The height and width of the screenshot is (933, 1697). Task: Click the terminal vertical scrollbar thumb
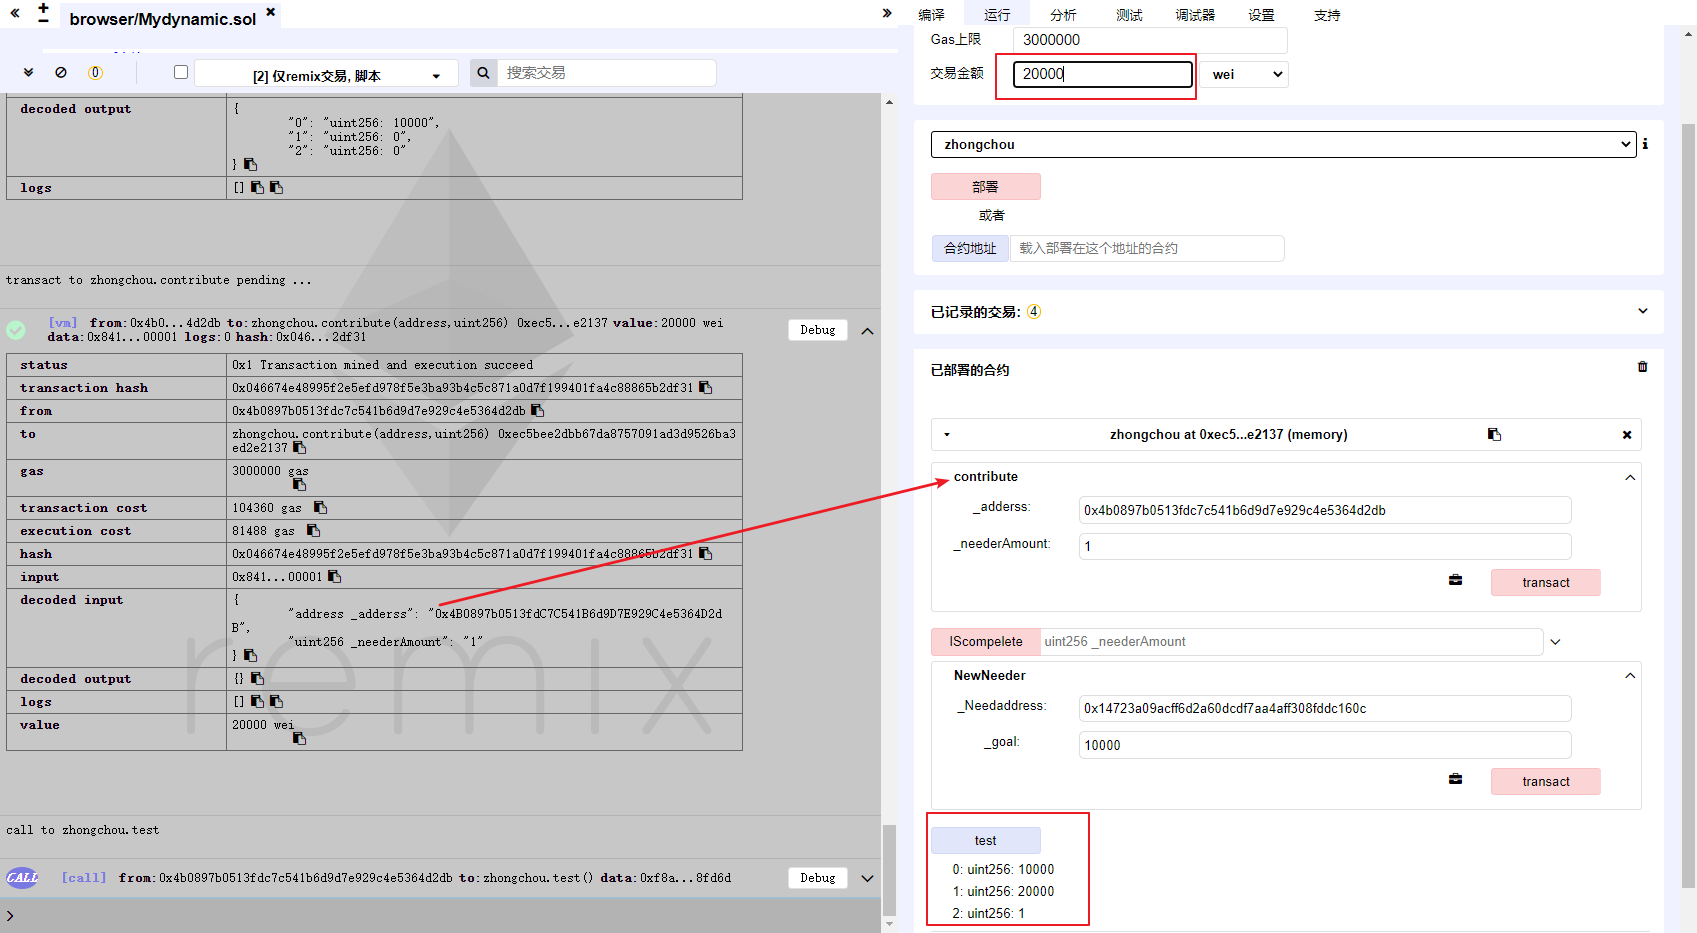pyautogui.click(x=889, y=869)
